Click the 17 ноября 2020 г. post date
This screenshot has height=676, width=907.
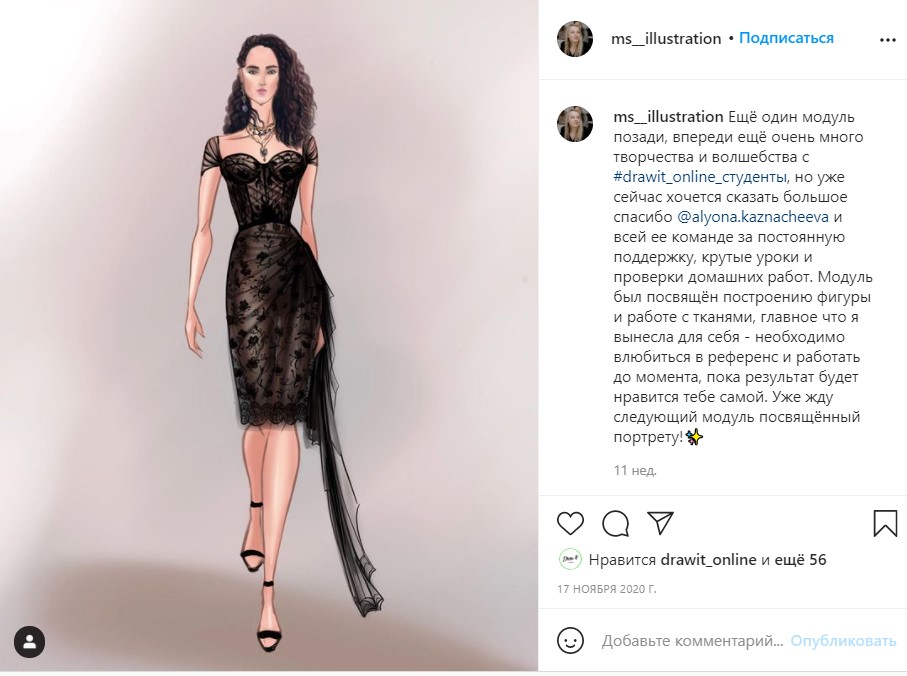607,589
